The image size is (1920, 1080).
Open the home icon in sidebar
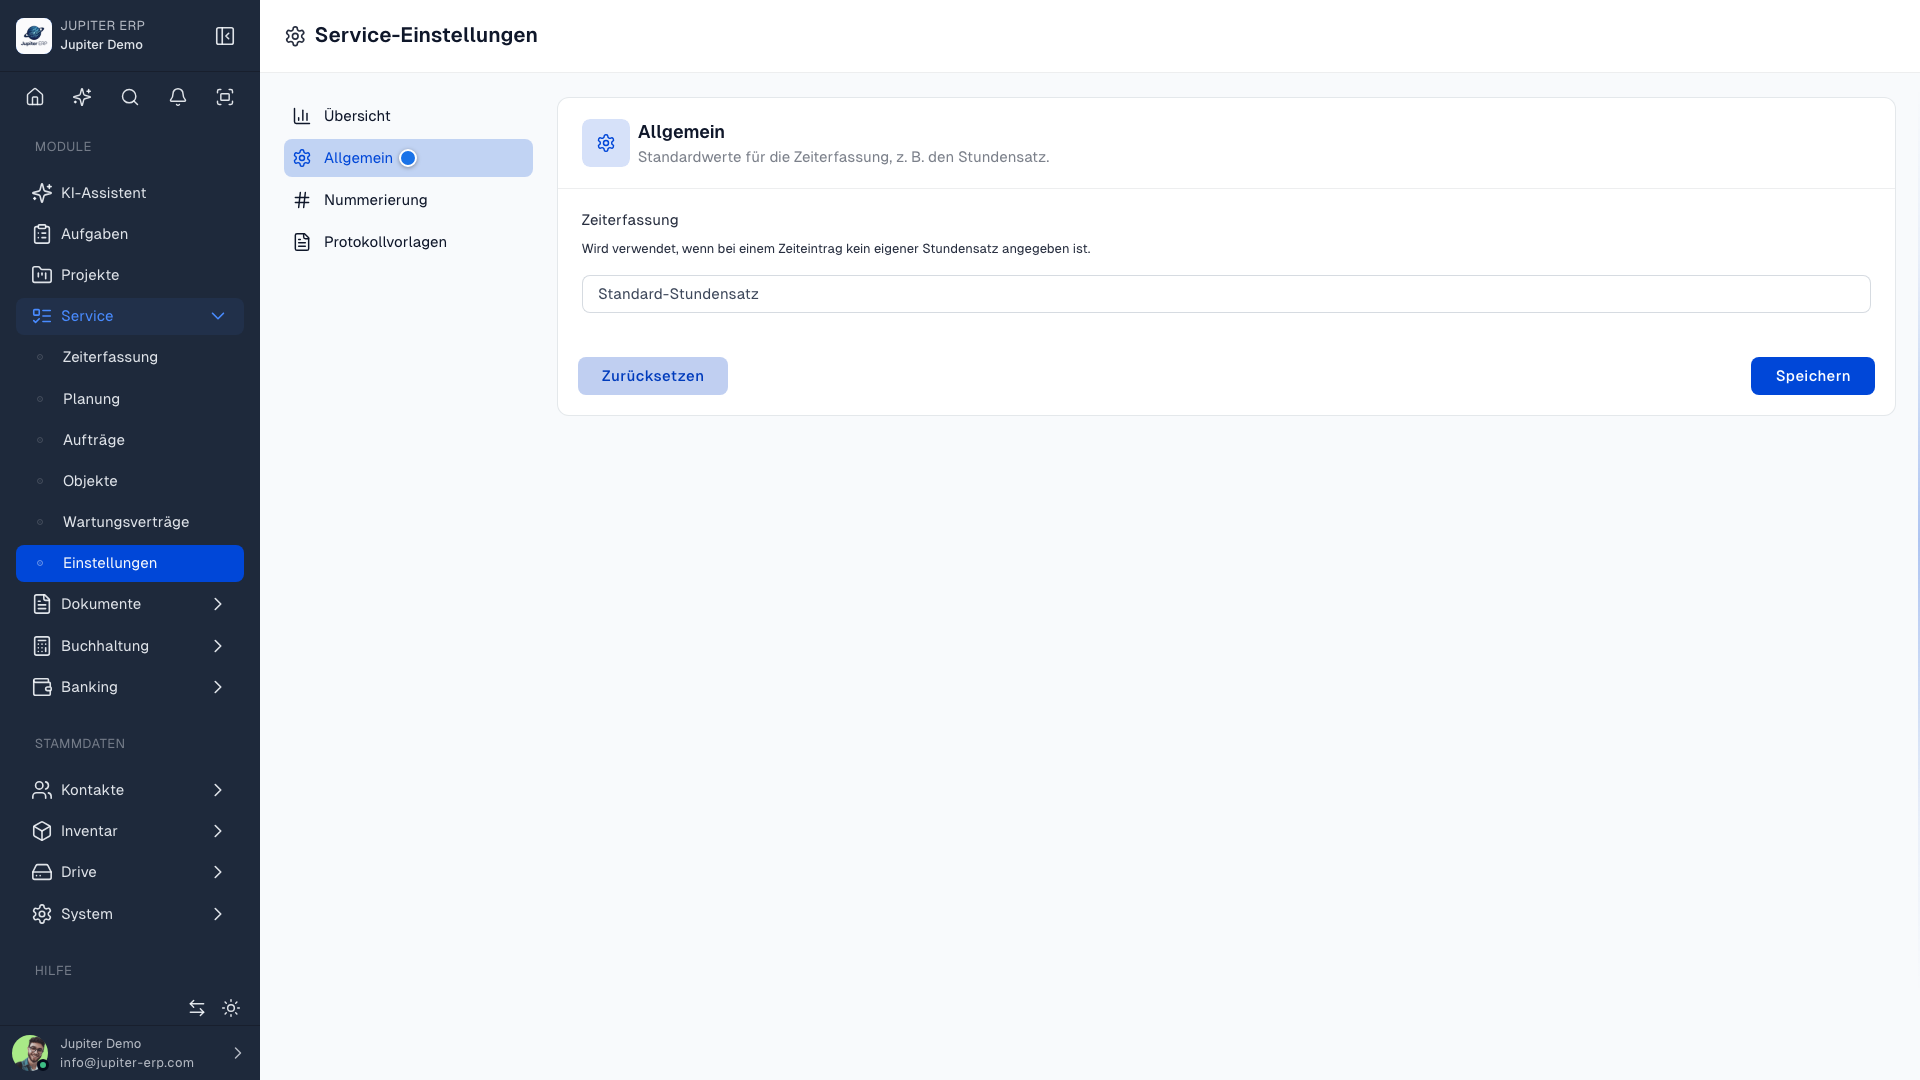pyautogui.click(x=35, y=97)
